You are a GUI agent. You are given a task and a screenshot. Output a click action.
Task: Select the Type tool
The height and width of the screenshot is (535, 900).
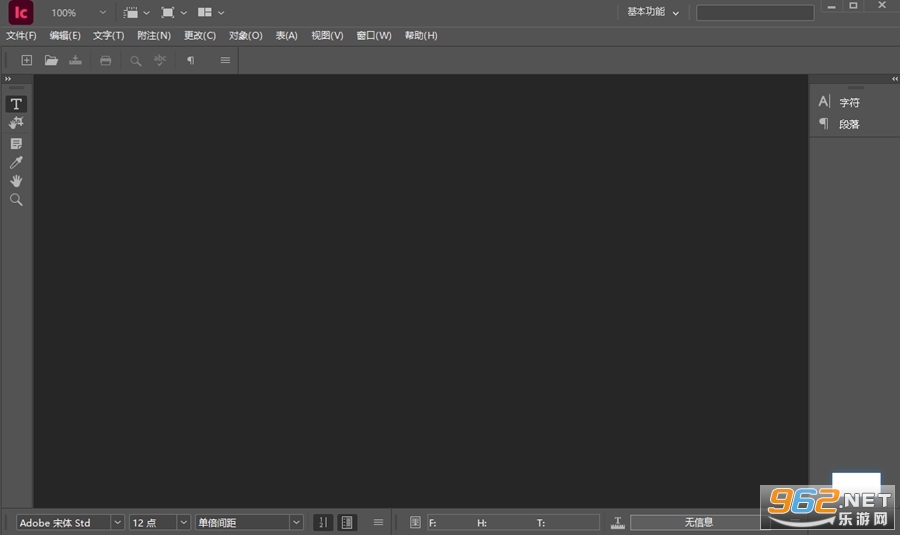click(16, 104)
